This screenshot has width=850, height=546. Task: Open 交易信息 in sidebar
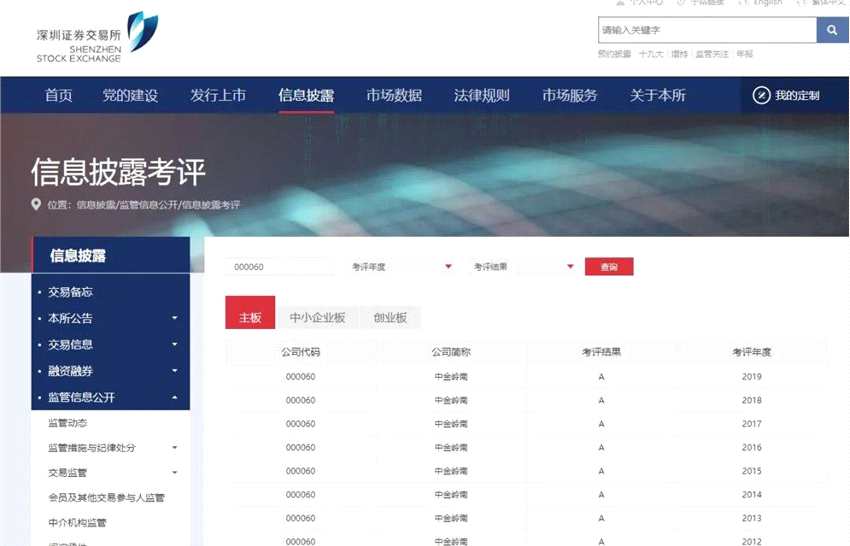click(x=70, y=344)
